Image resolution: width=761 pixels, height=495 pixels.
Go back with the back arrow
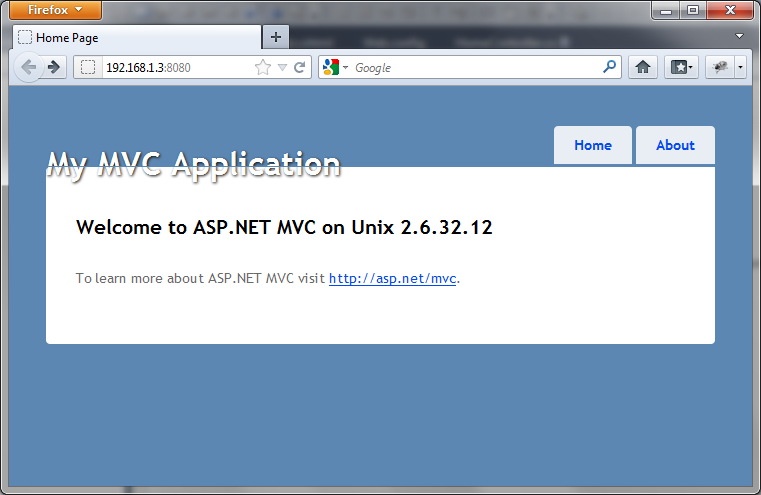29,67
